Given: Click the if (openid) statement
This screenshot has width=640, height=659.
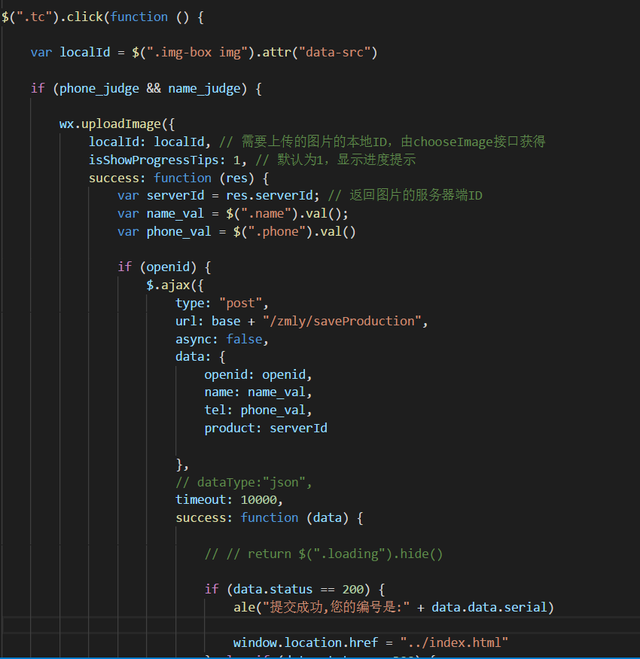Looking at the screenshot, I should point(164,267).
